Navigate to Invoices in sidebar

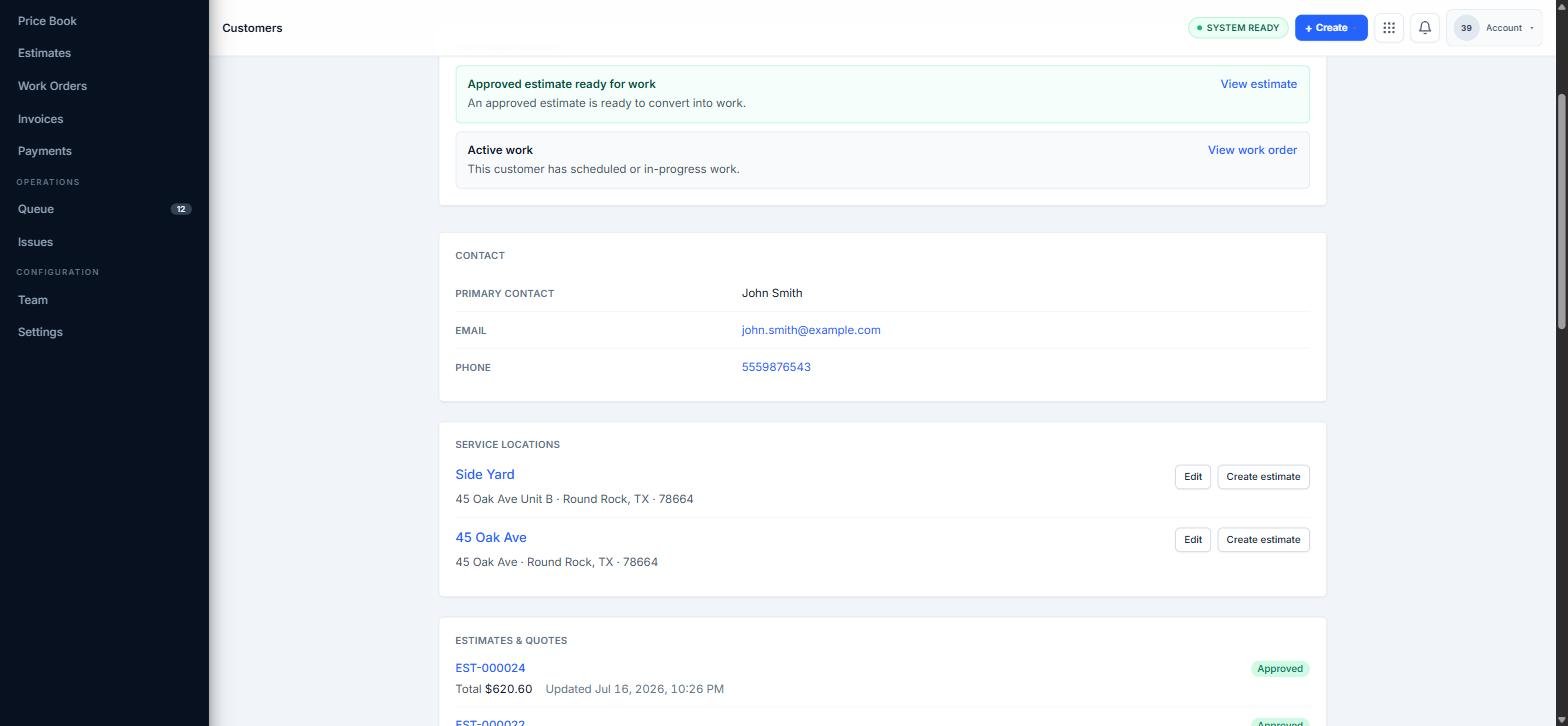coord(40,119)
